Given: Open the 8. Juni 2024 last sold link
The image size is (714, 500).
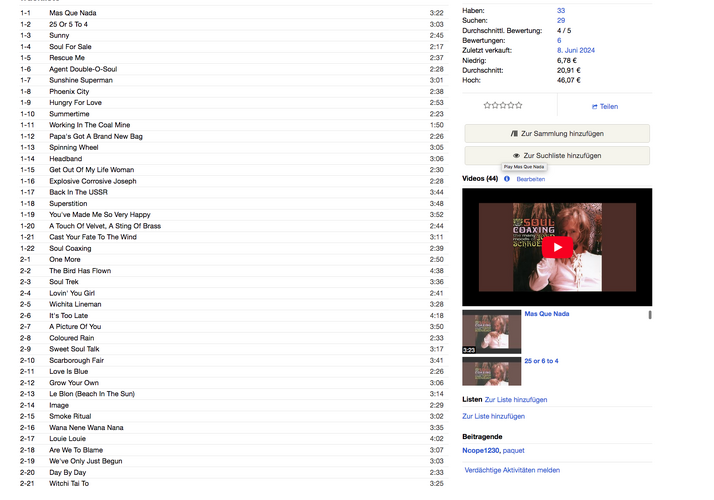Looking at the screenshot, I should coord(576,51).
